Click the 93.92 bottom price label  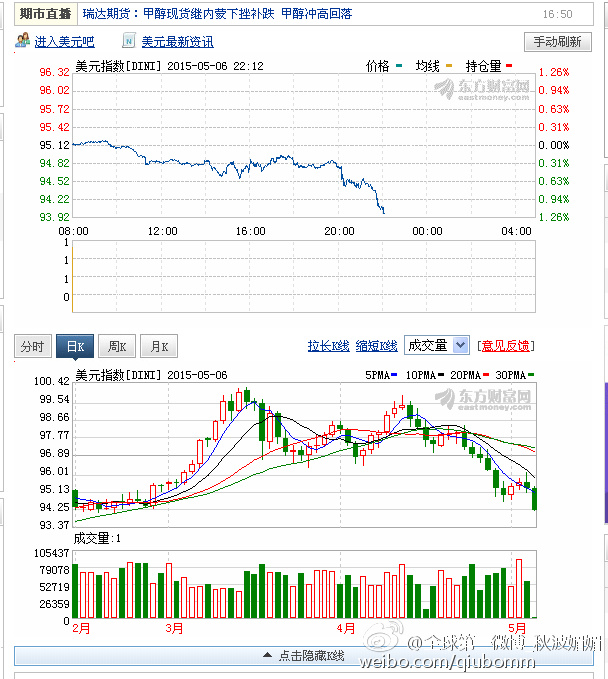pos(54,217)
